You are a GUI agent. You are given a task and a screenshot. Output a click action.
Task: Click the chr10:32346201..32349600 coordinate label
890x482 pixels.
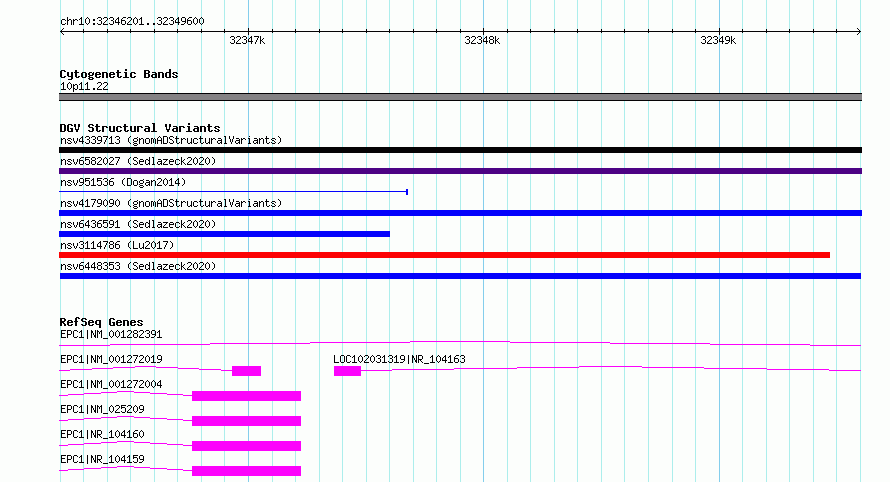coord(132,21)
